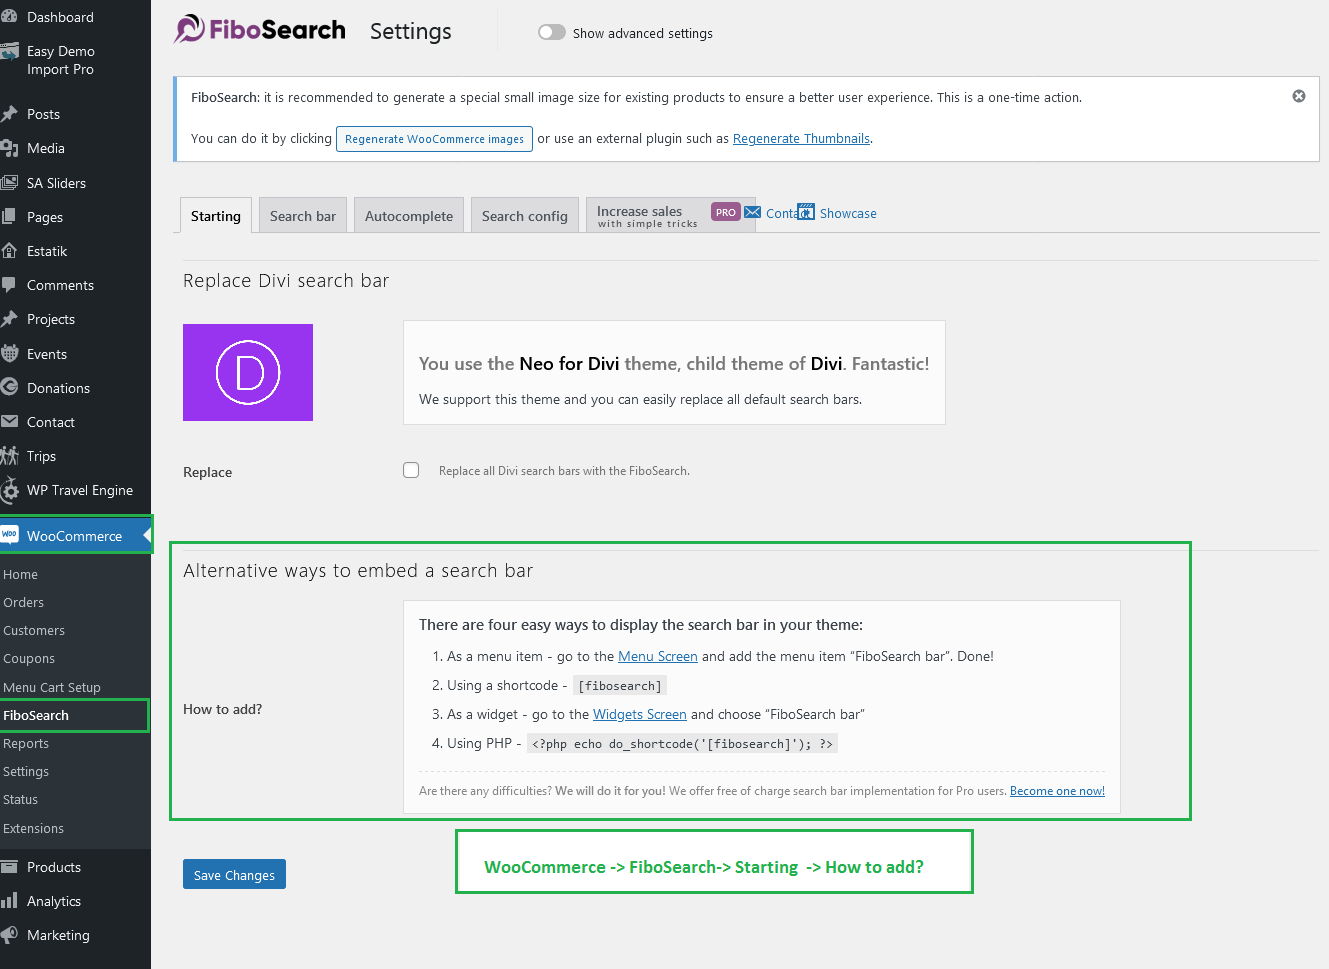
Task: Open the Search config tab
Action: click(x=525, y=216)
